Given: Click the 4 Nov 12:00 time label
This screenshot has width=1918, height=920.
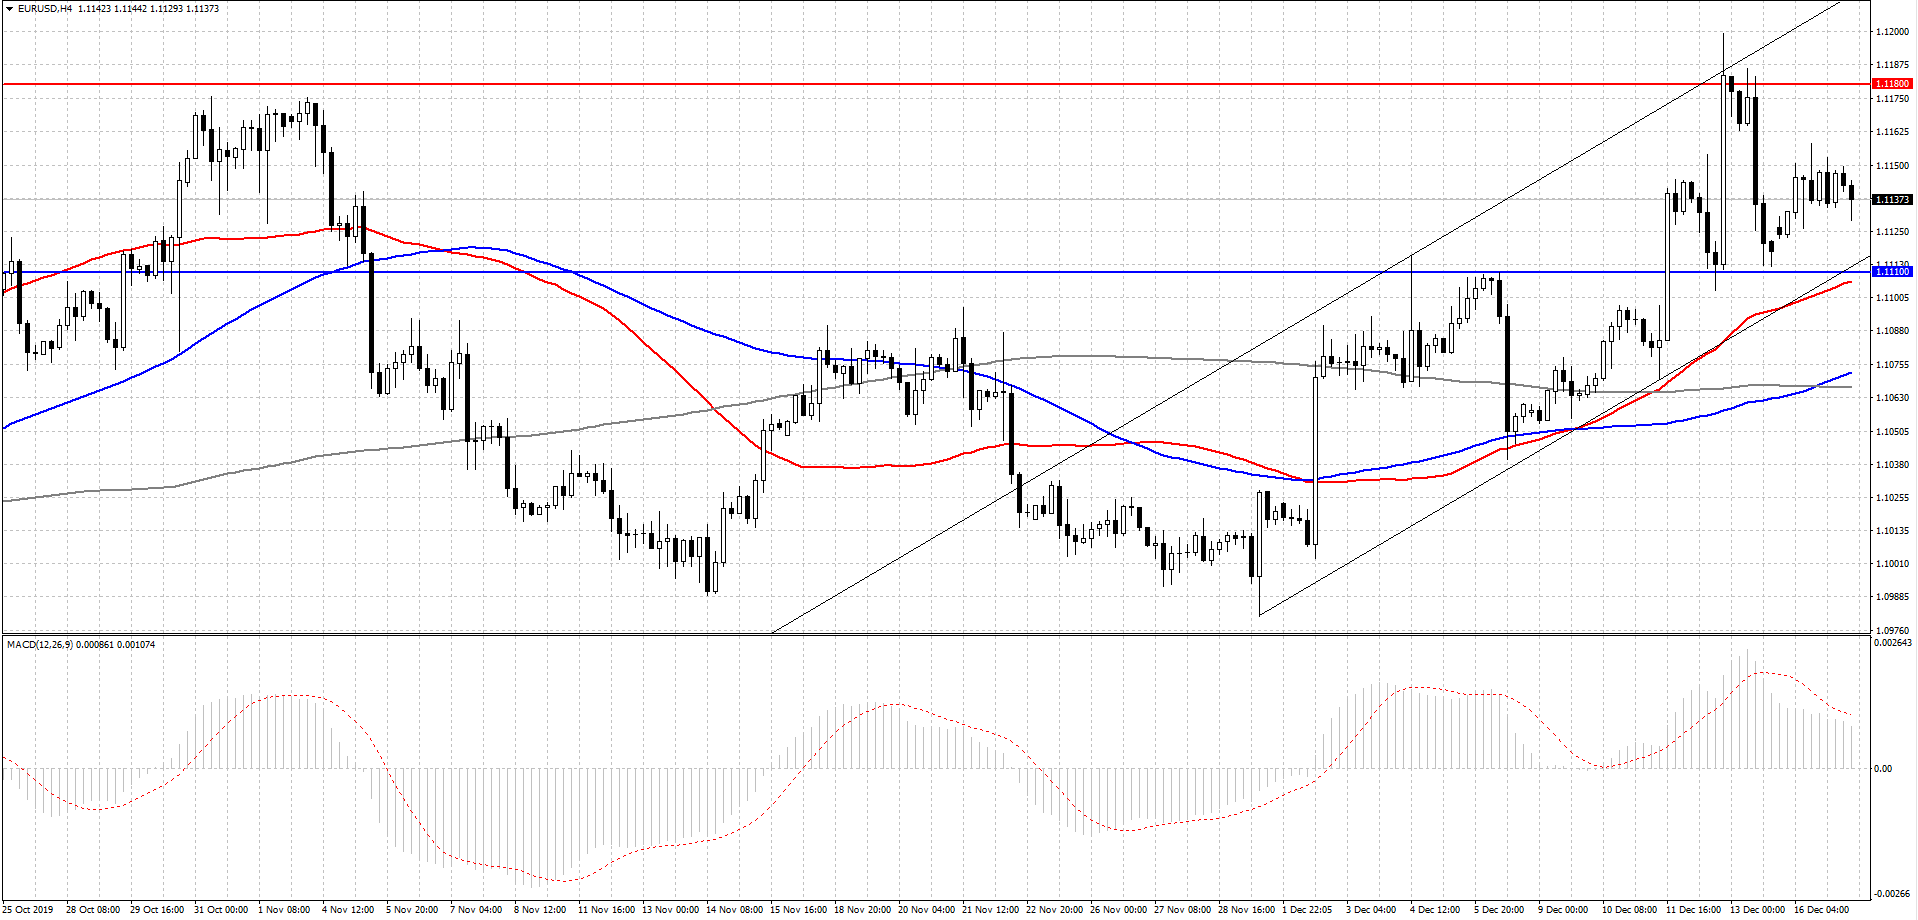Looking at the screenshot, I should pos(348,910).
